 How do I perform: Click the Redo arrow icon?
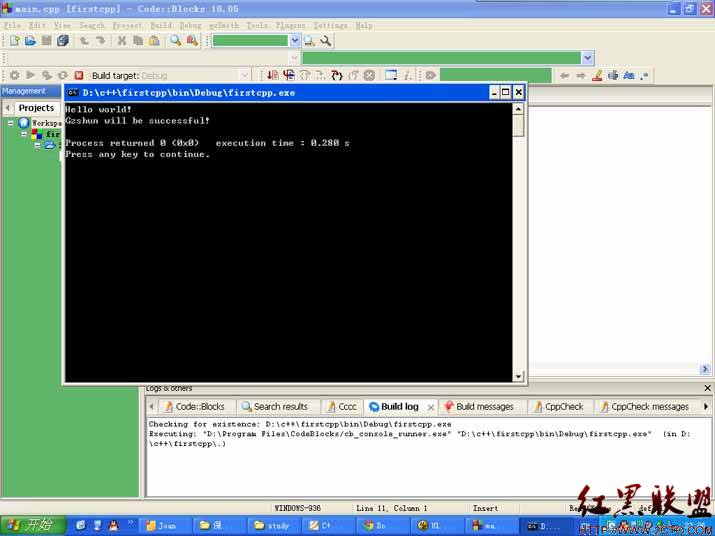pos(100,41)
